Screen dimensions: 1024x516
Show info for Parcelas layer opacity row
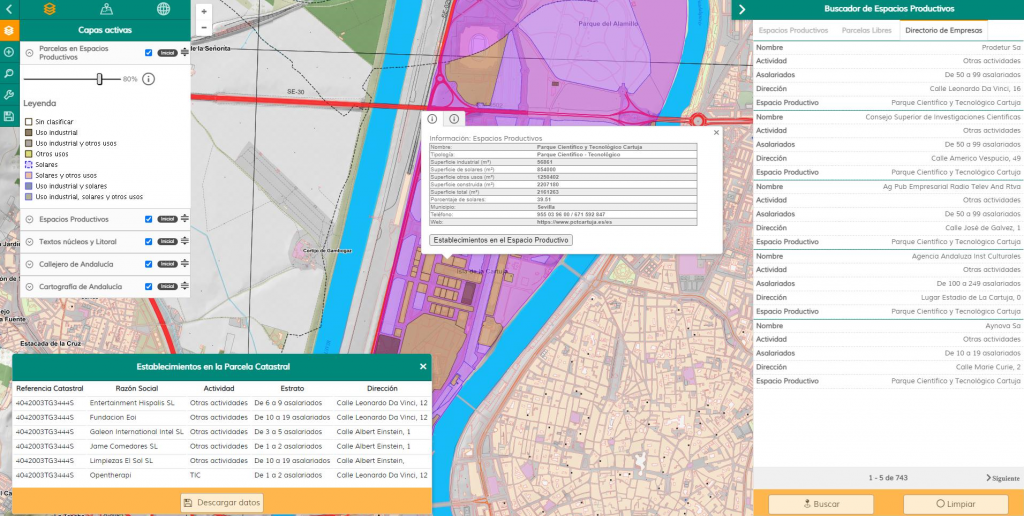(x=148, y=79)
